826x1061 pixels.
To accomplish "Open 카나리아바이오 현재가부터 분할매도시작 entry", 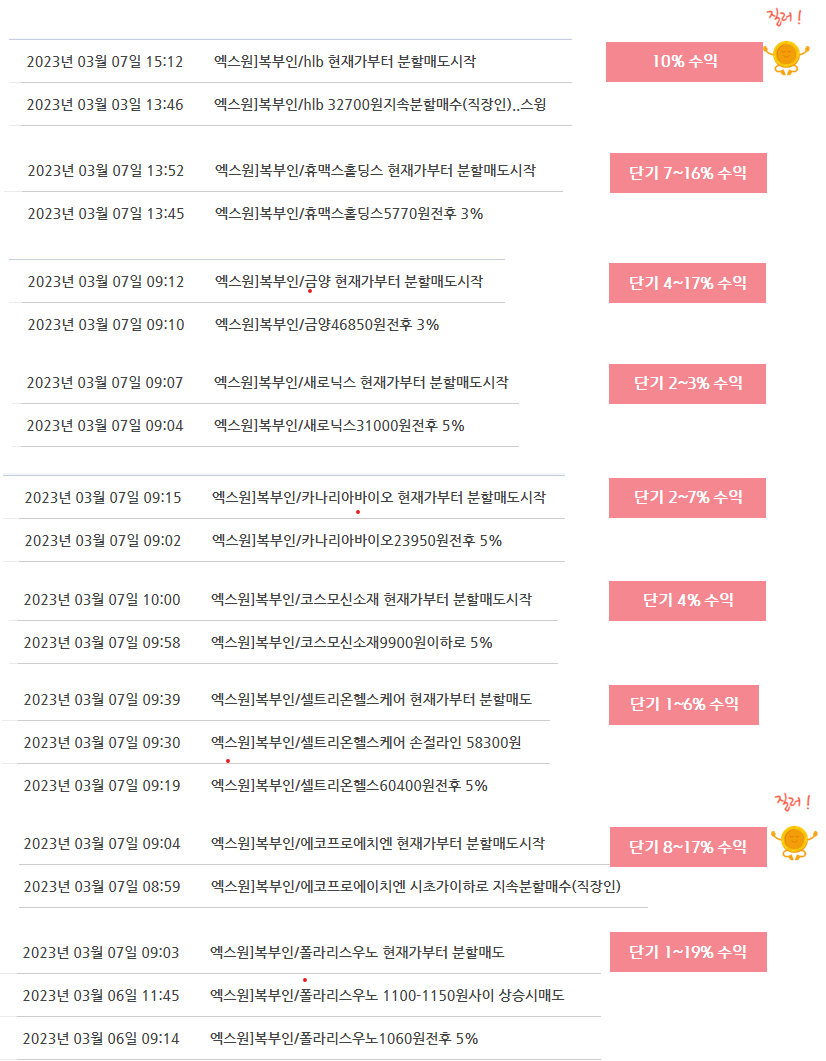I will tap(284, 497).
